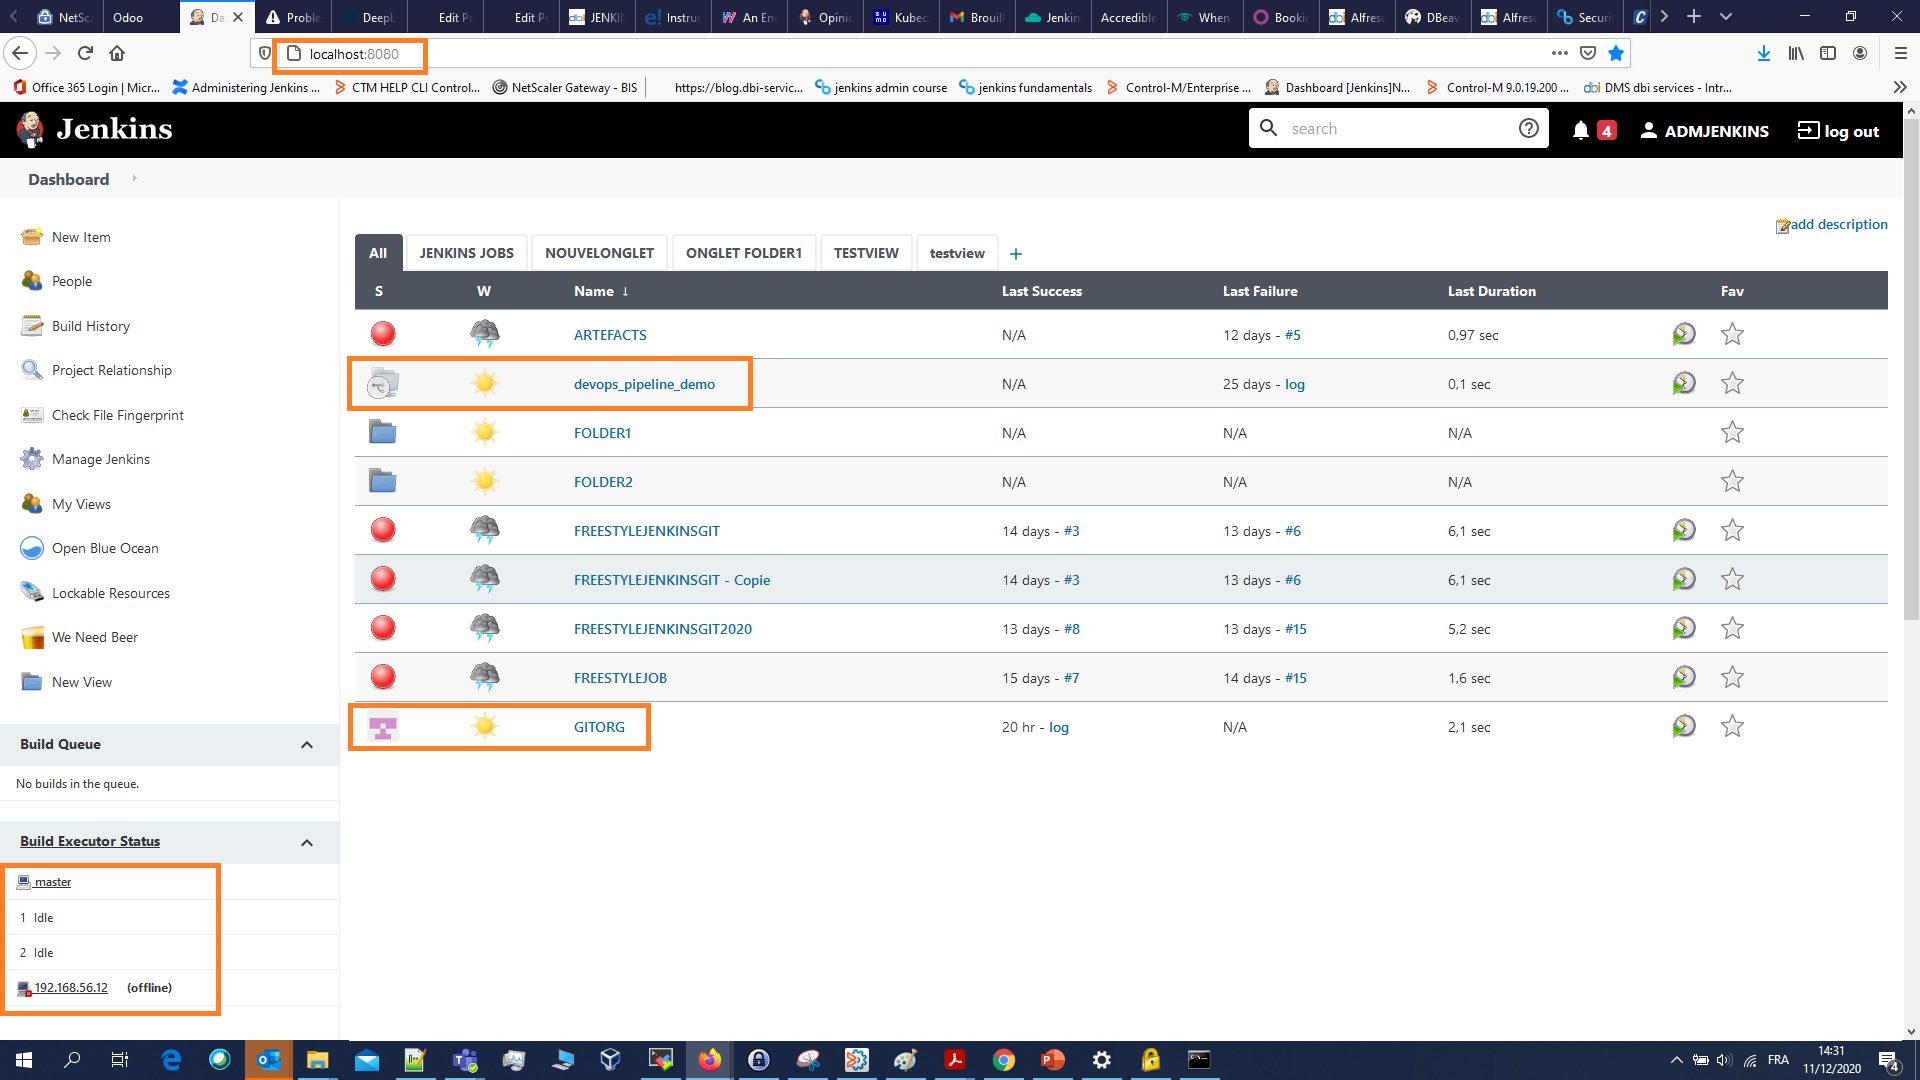Schedule a build for GITORG
The width and height of the screenshot is (1920, 1080).
(x=1684, y=726)
